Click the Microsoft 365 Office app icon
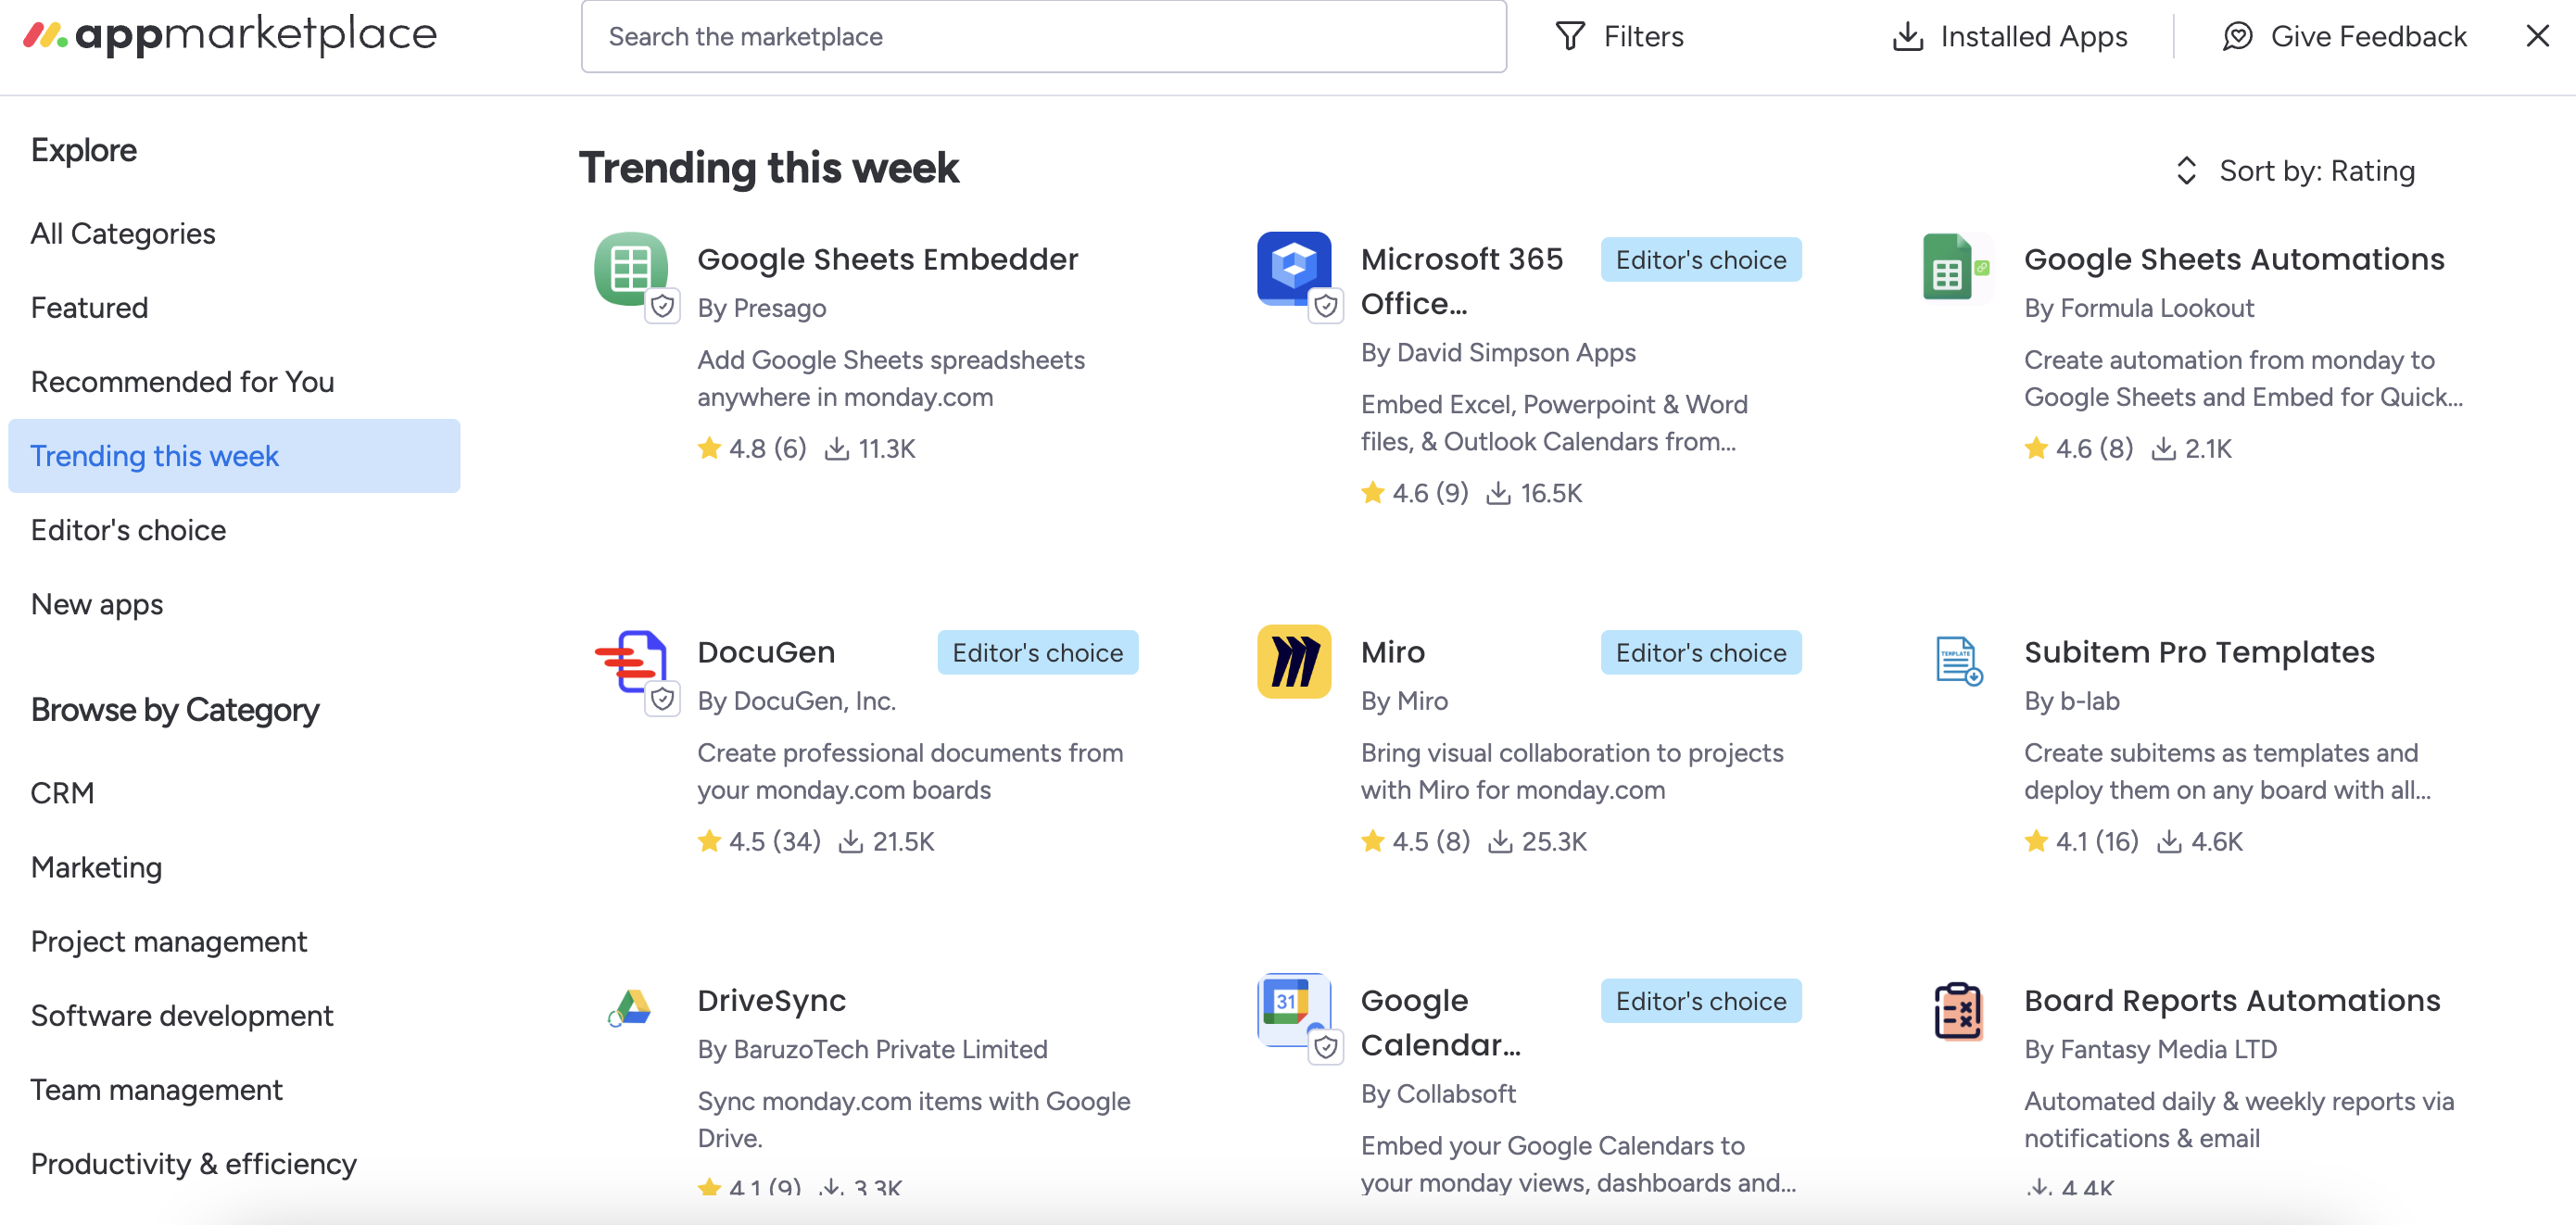 pos(1294,268)
